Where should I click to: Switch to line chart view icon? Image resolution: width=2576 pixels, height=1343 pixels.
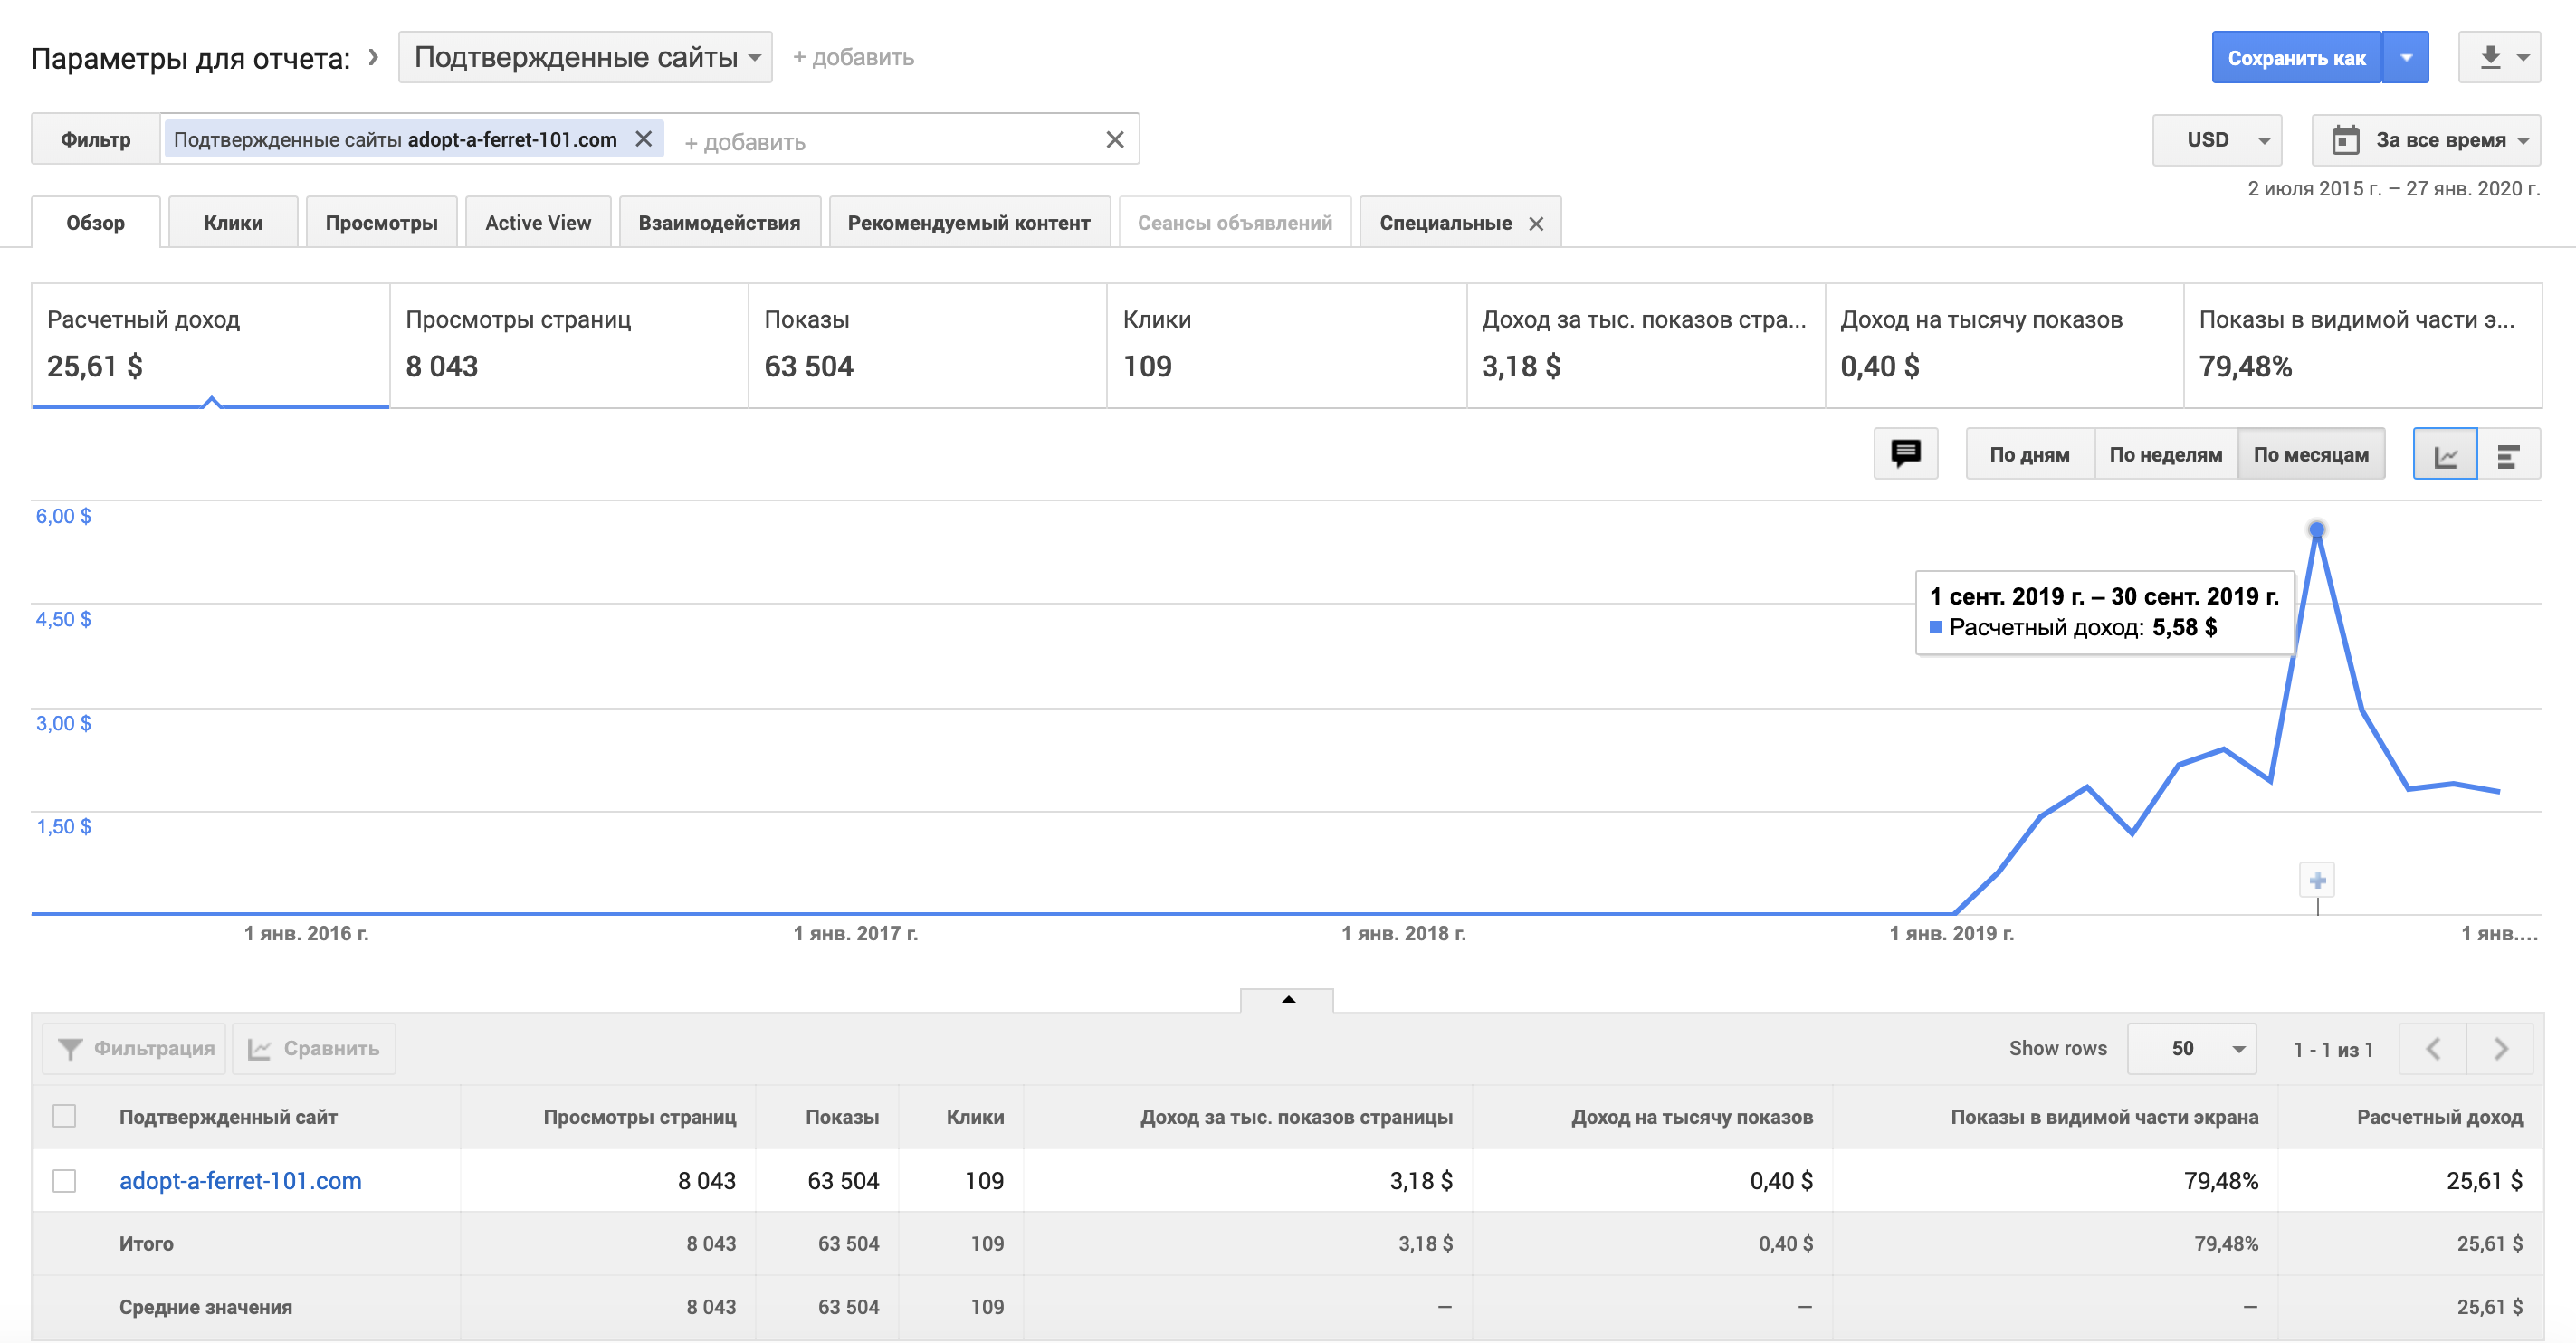click(2444, 455)
